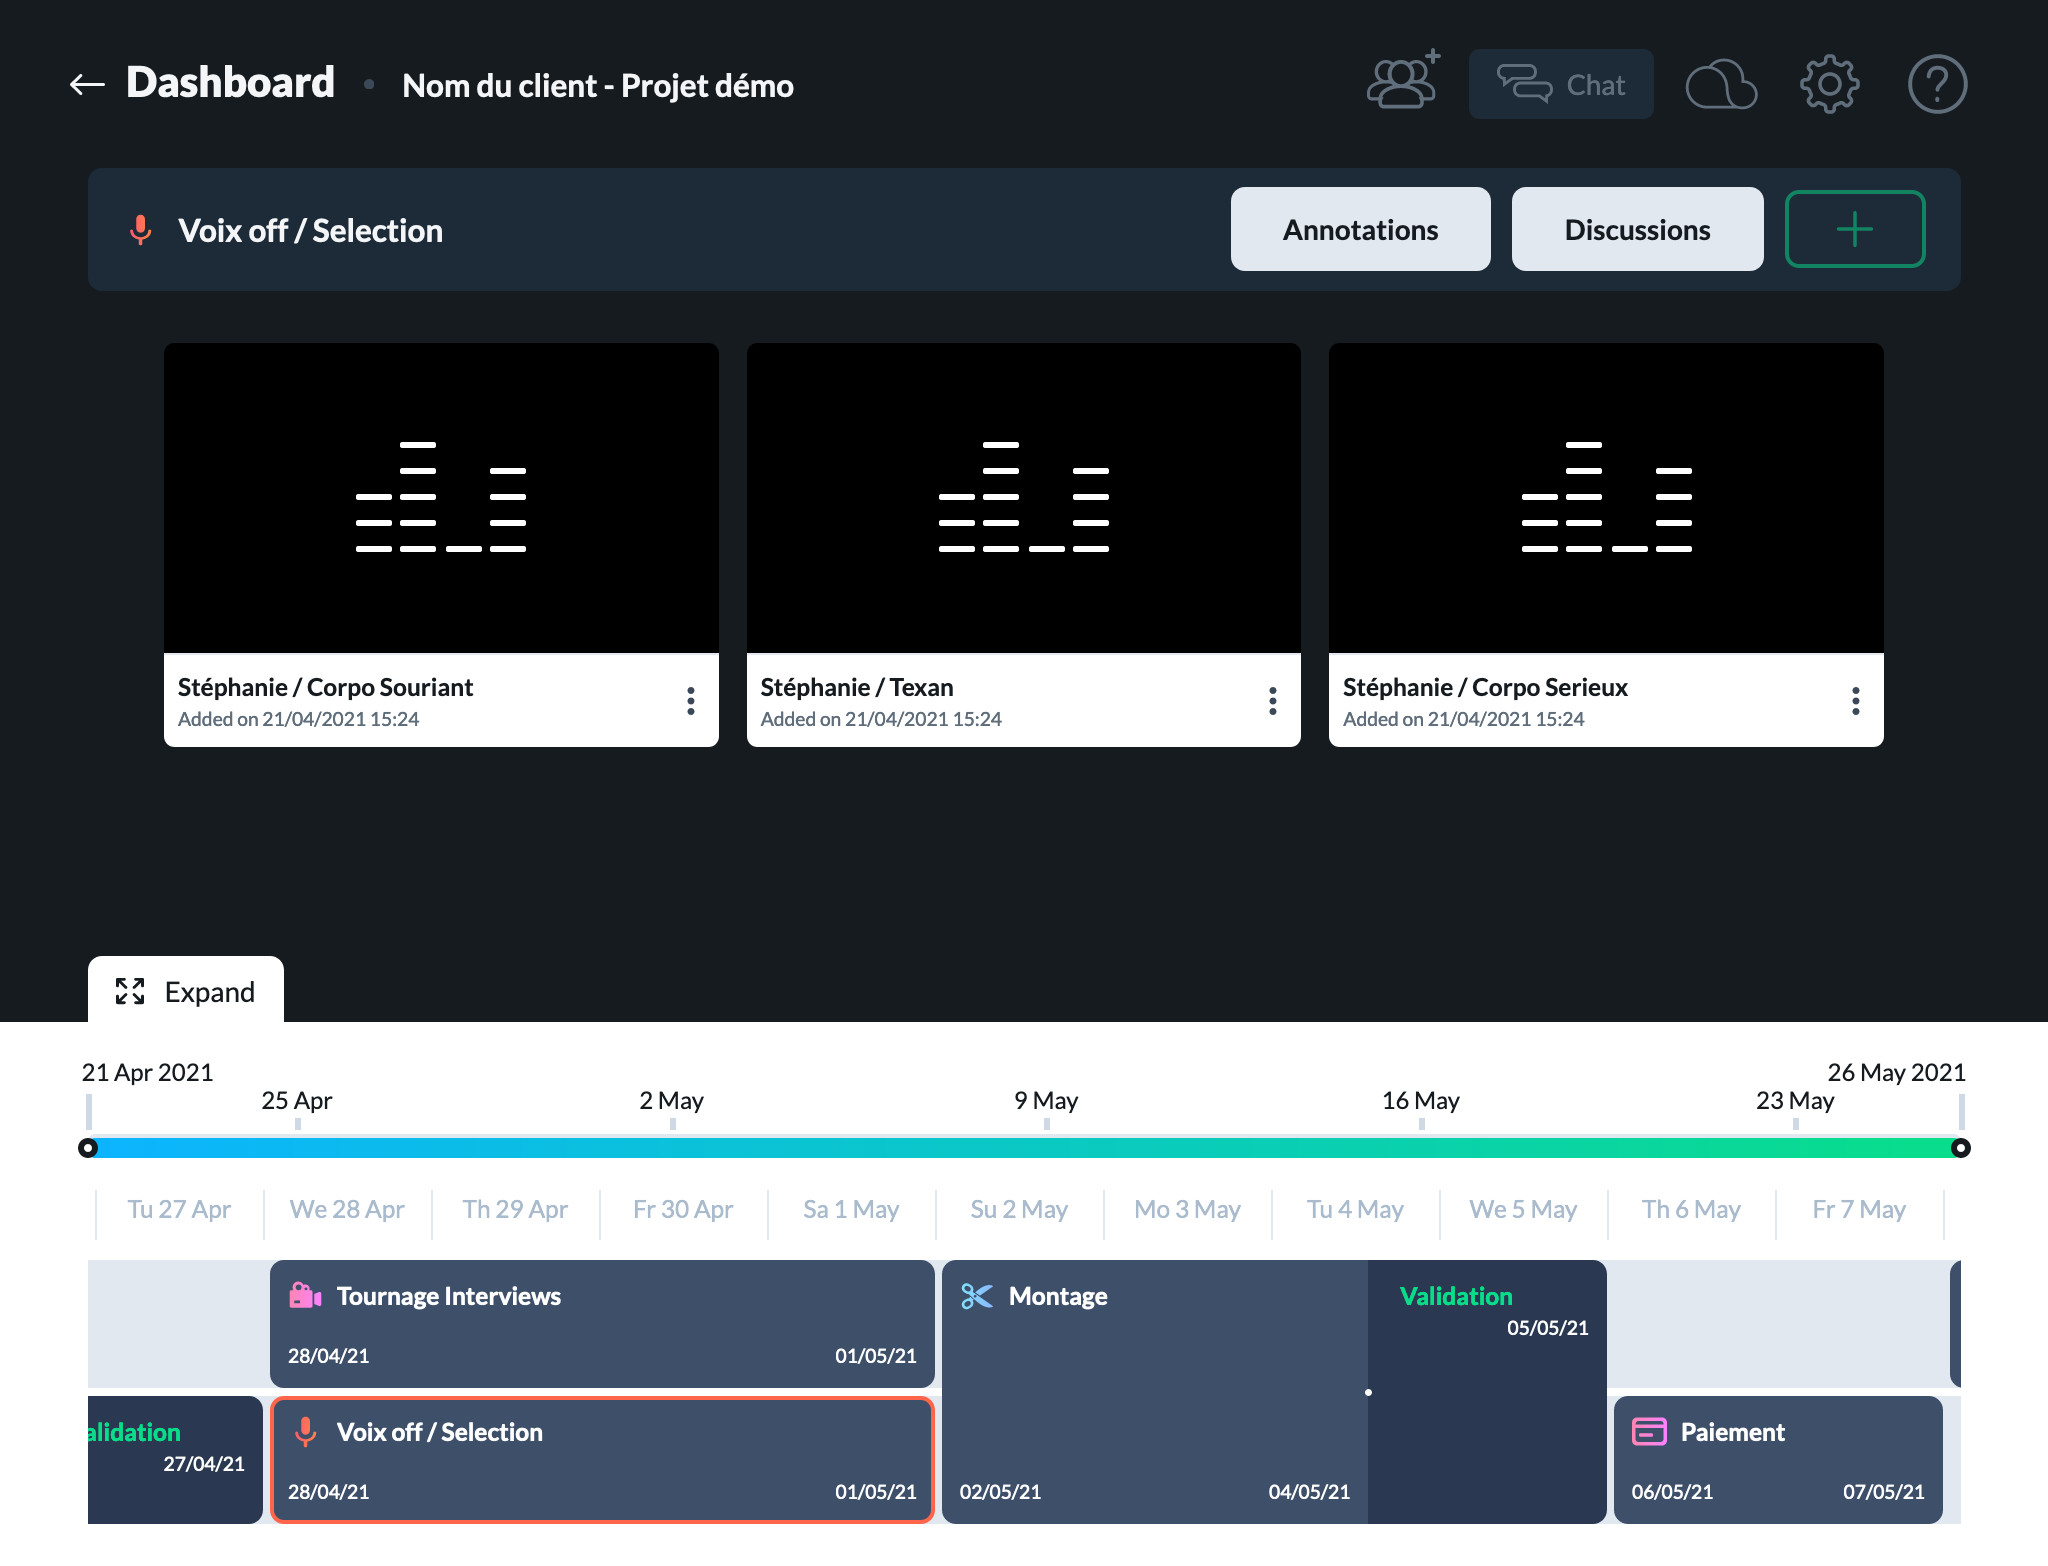Select the Montage task block

pos(1155,1392)
